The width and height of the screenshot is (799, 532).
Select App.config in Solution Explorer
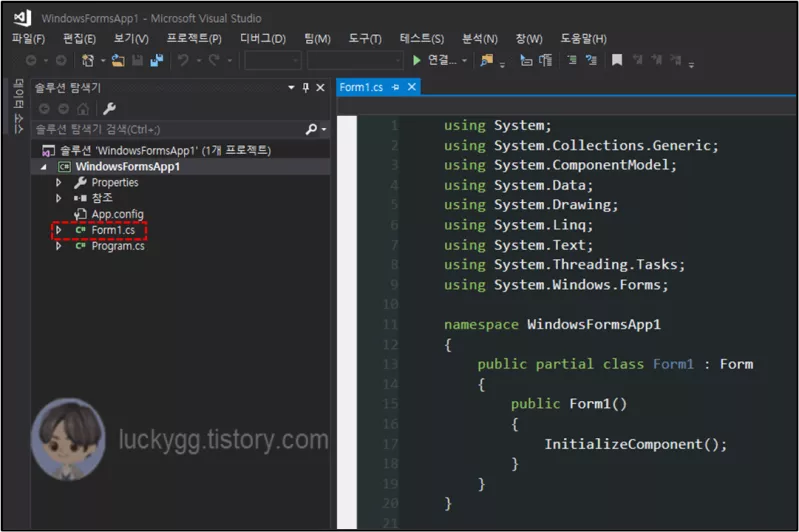coord(117,214)
